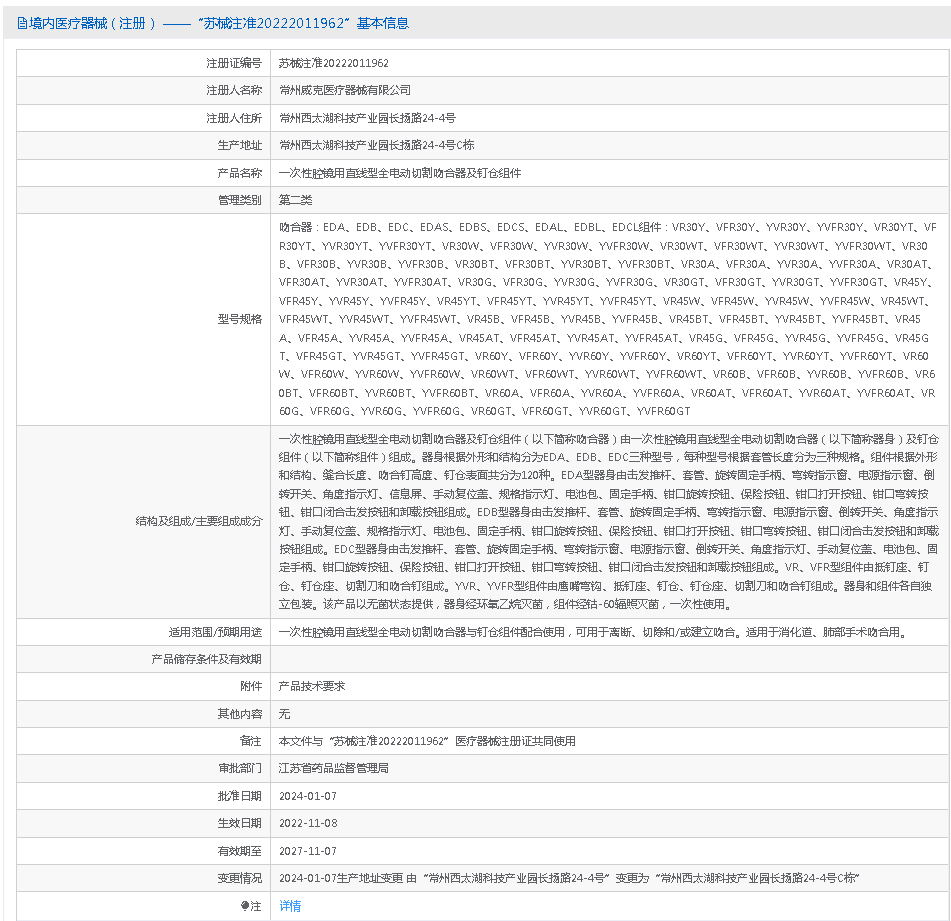Click 产品技术要求 in the 附件 row
The image size is (951, 921).
(311, 686)
